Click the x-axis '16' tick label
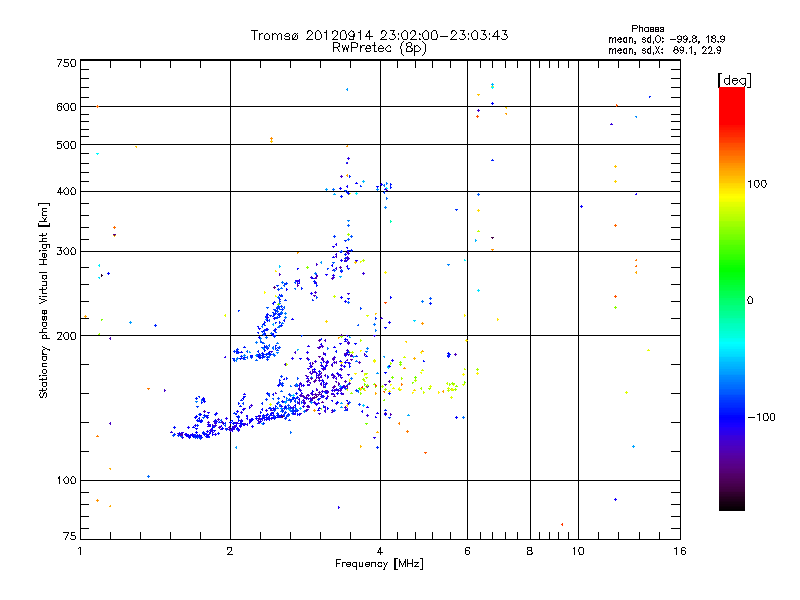 [680, 551]
